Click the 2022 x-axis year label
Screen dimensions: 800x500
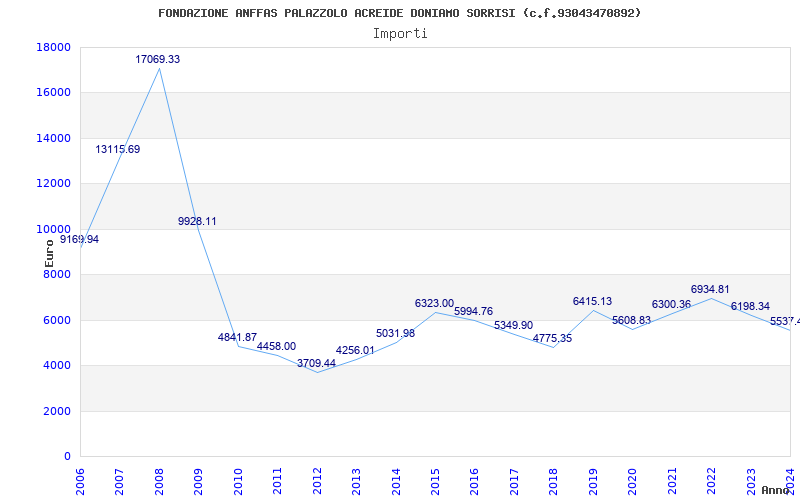[712, 481]
